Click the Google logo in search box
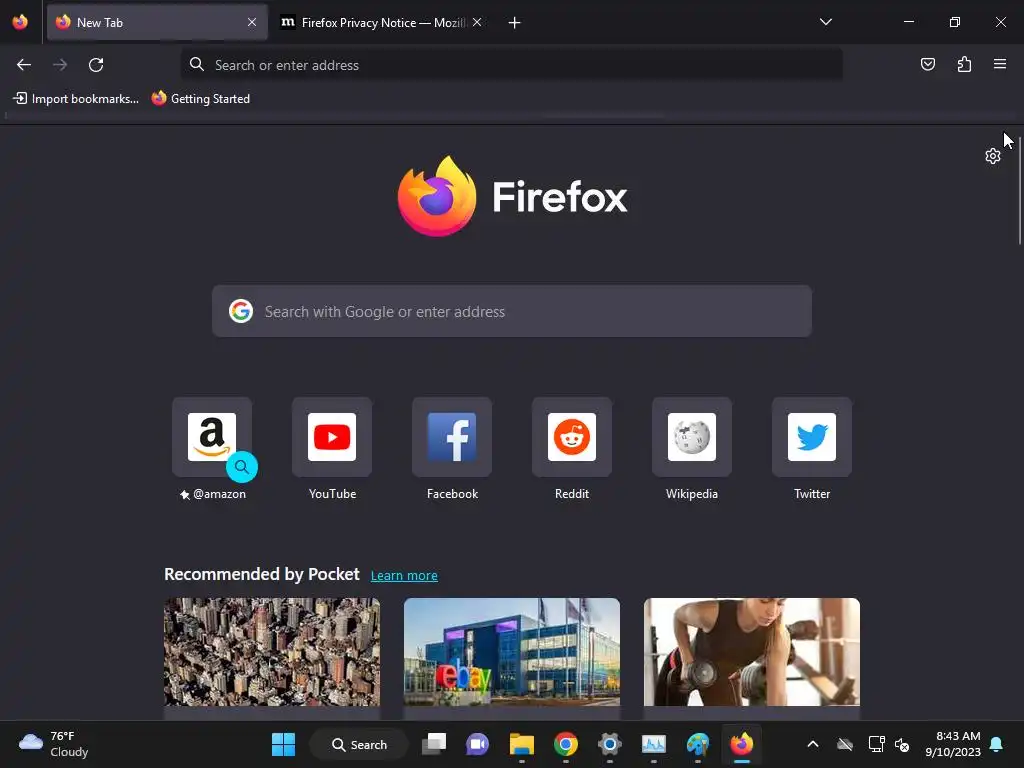This screenshot has width=1024, height=768. tap(241, 312)
